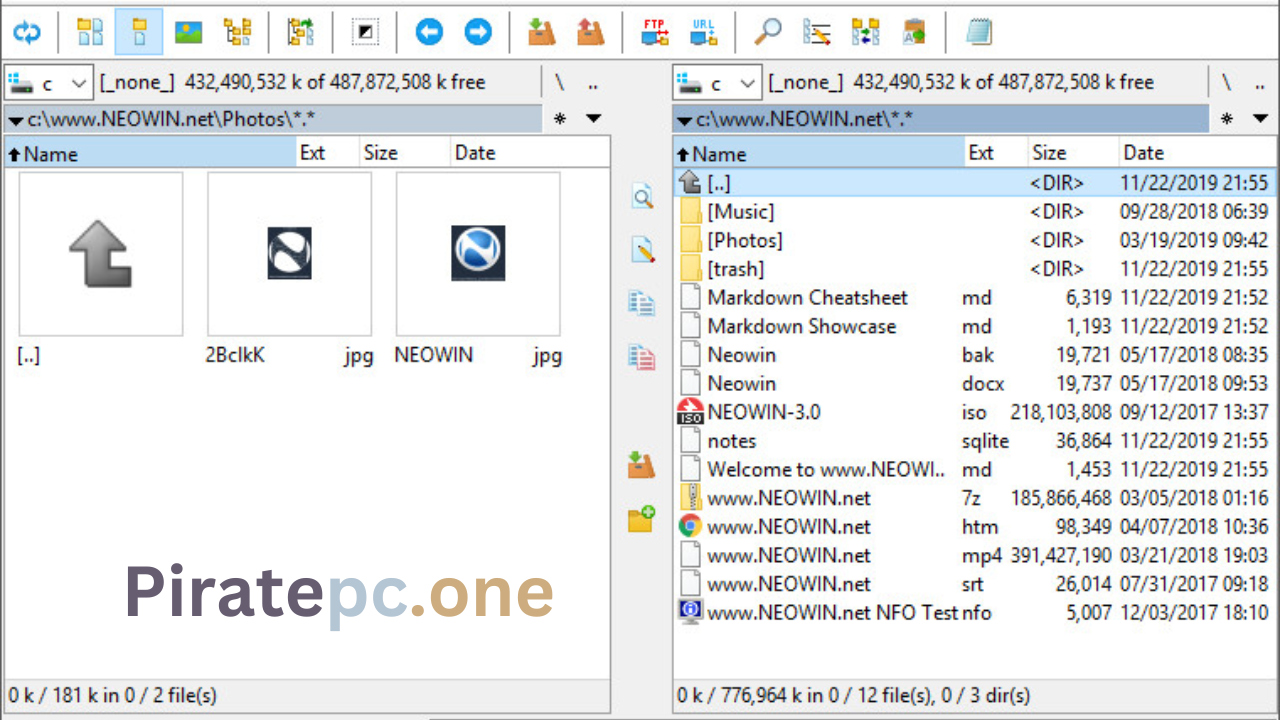Click the New Folder icon in the middle bar

click(x=641, y=518)
